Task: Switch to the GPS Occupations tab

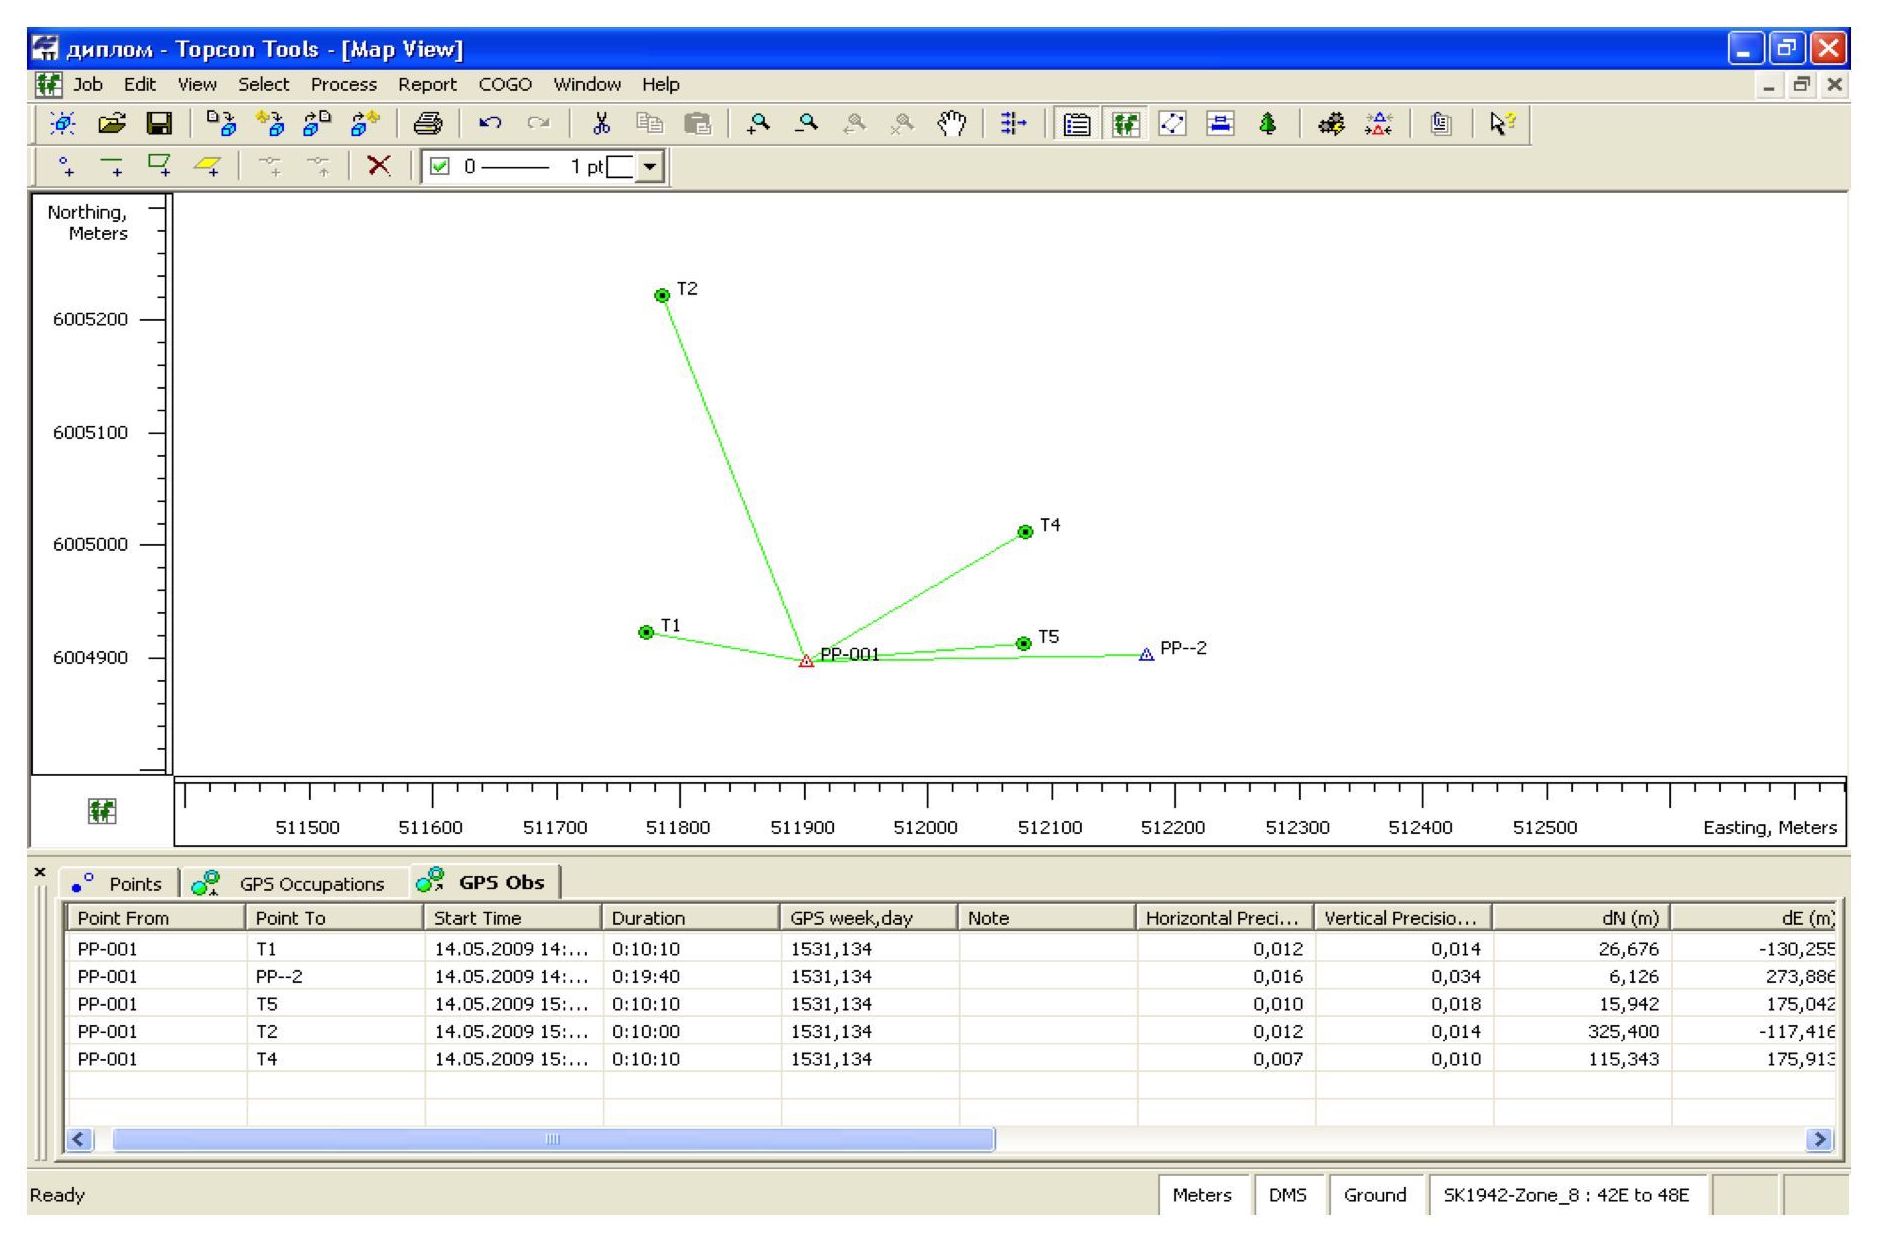Action: pyautogui.click(x=311, y=884)
